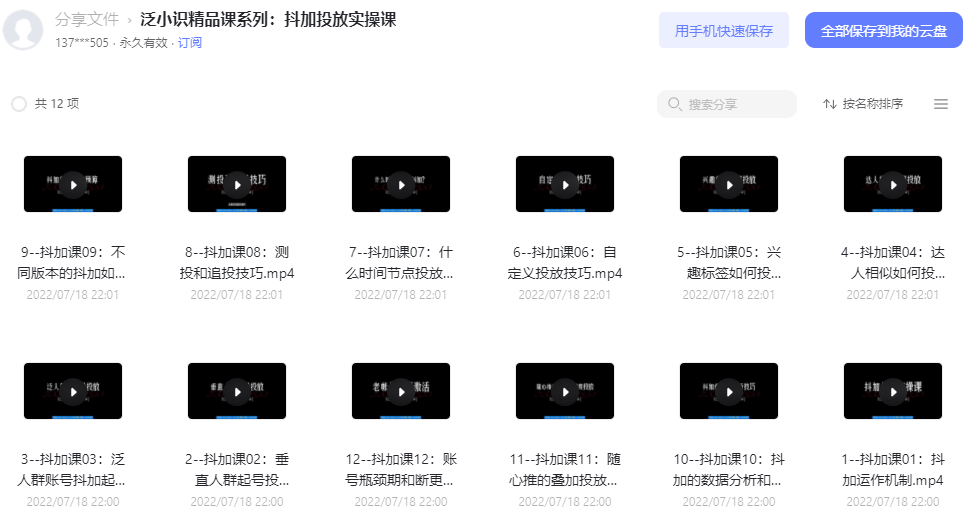Click the search magnifier icon
The width and height of the screenshot is (970, 519).
[674, 104]
